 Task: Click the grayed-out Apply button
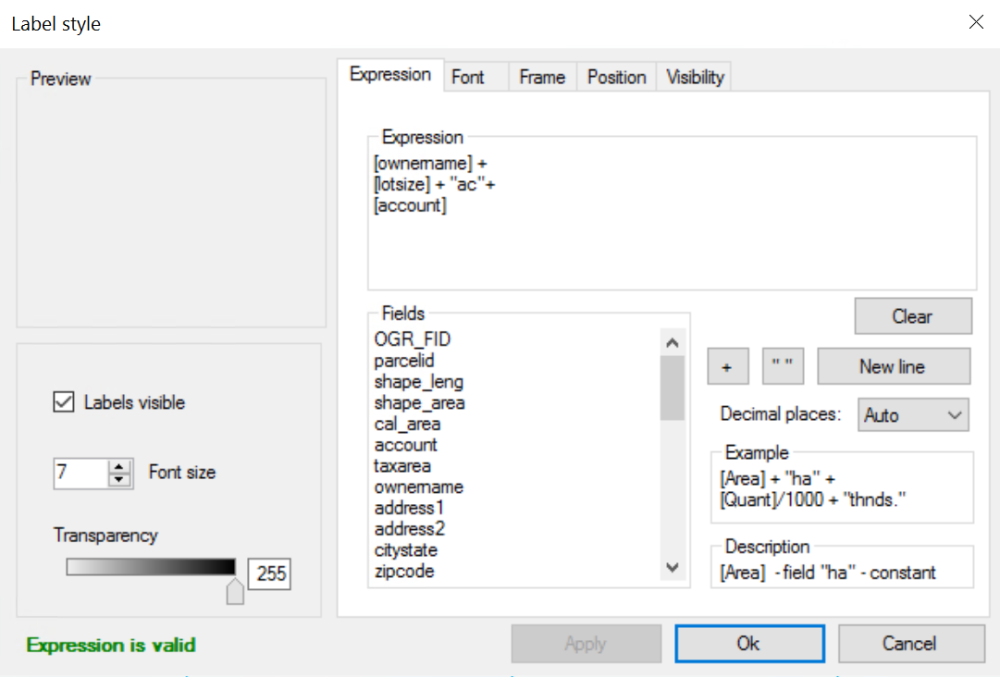[586, 643]
